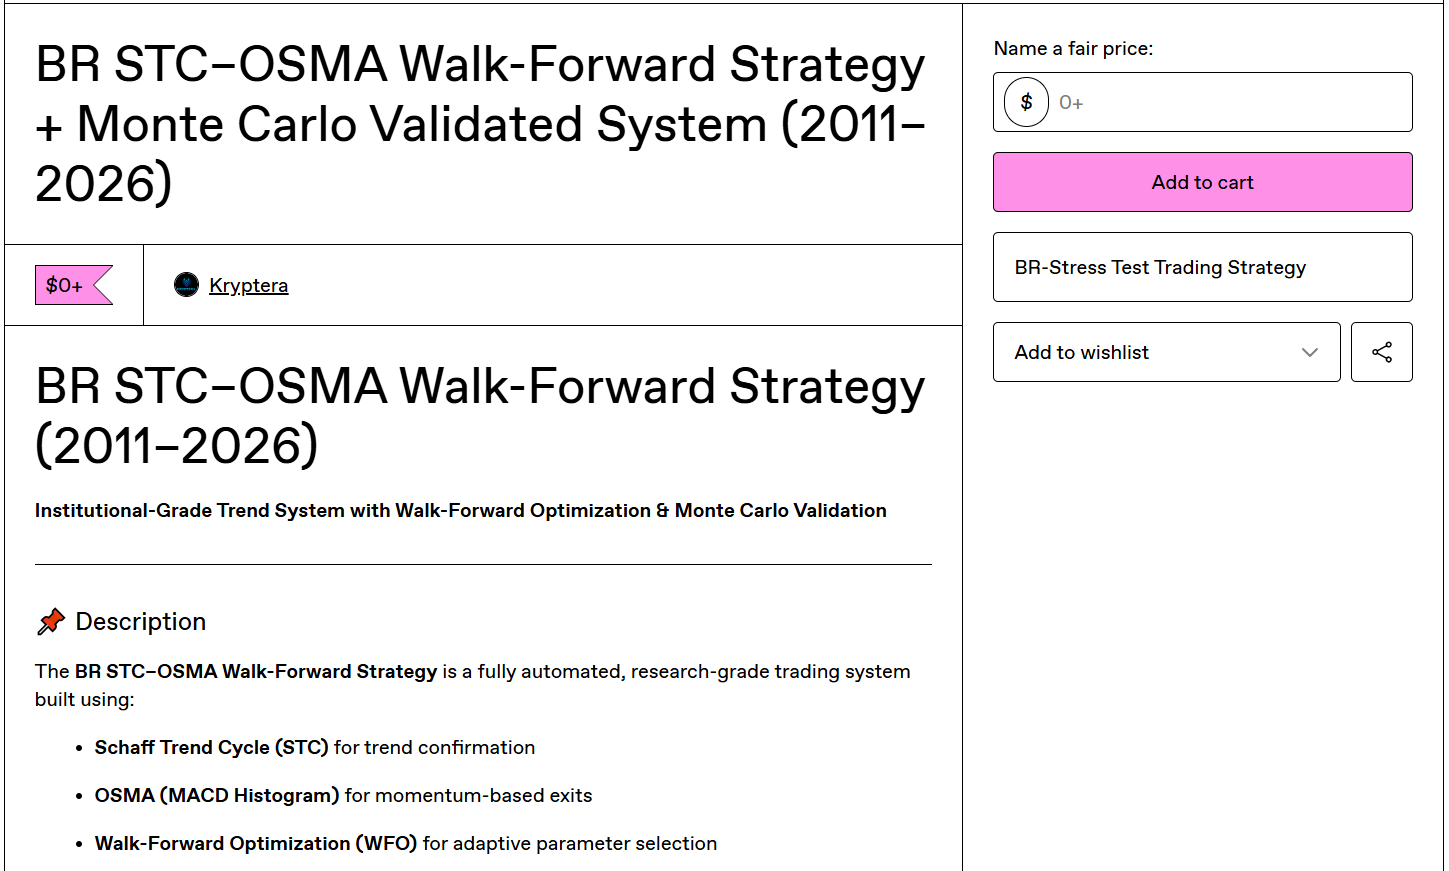The width and height of the screenshot is (1449, 871).
Task: Click the red pushpin Description icon
Action: (51, 622)
